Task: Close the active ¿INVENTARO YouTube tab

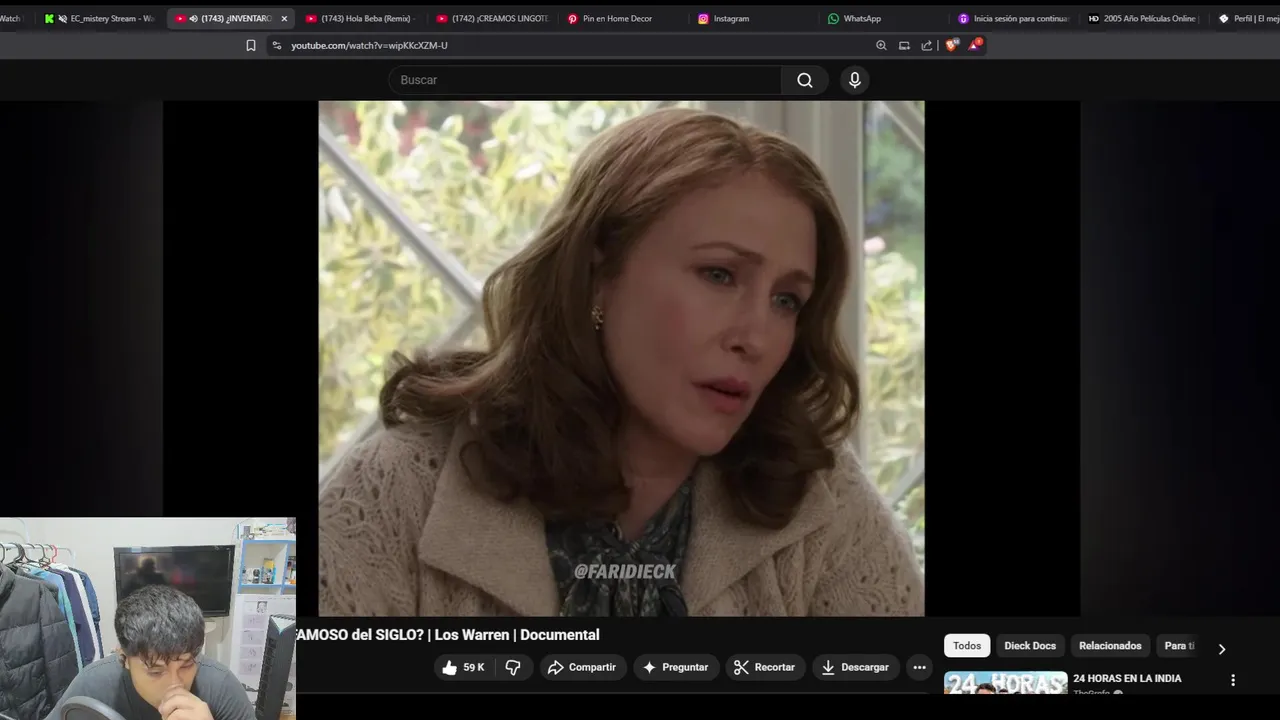Action: point(284,18)
